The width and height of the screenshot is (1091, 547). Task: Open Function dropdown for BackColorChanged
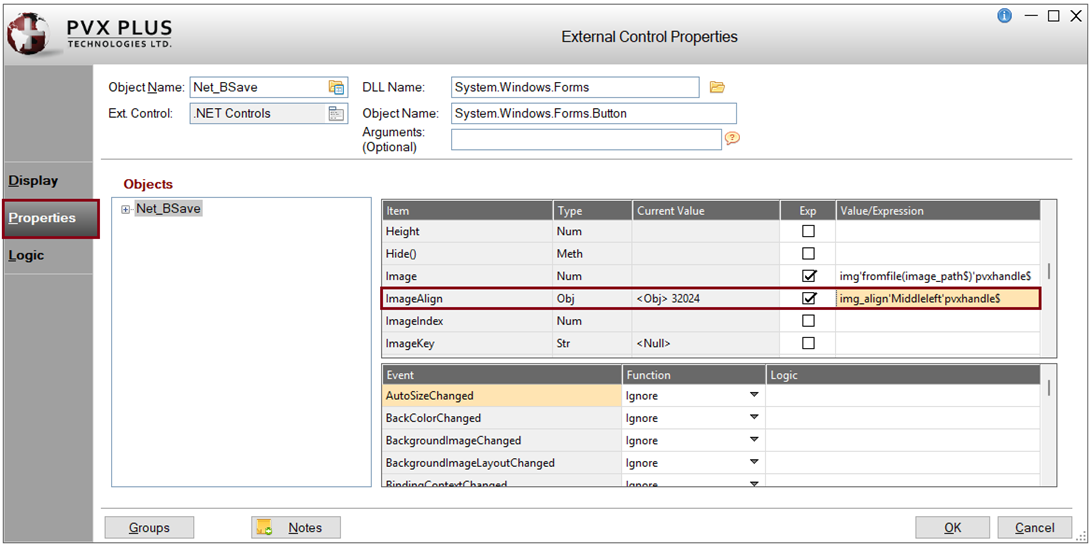click(x=754, y=418)
